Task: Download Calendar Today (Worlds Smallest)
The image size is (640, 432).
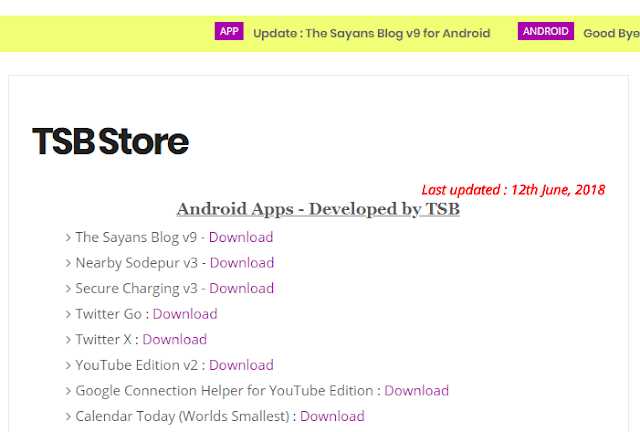Action: pyautogui.click(x=332, y=416)
